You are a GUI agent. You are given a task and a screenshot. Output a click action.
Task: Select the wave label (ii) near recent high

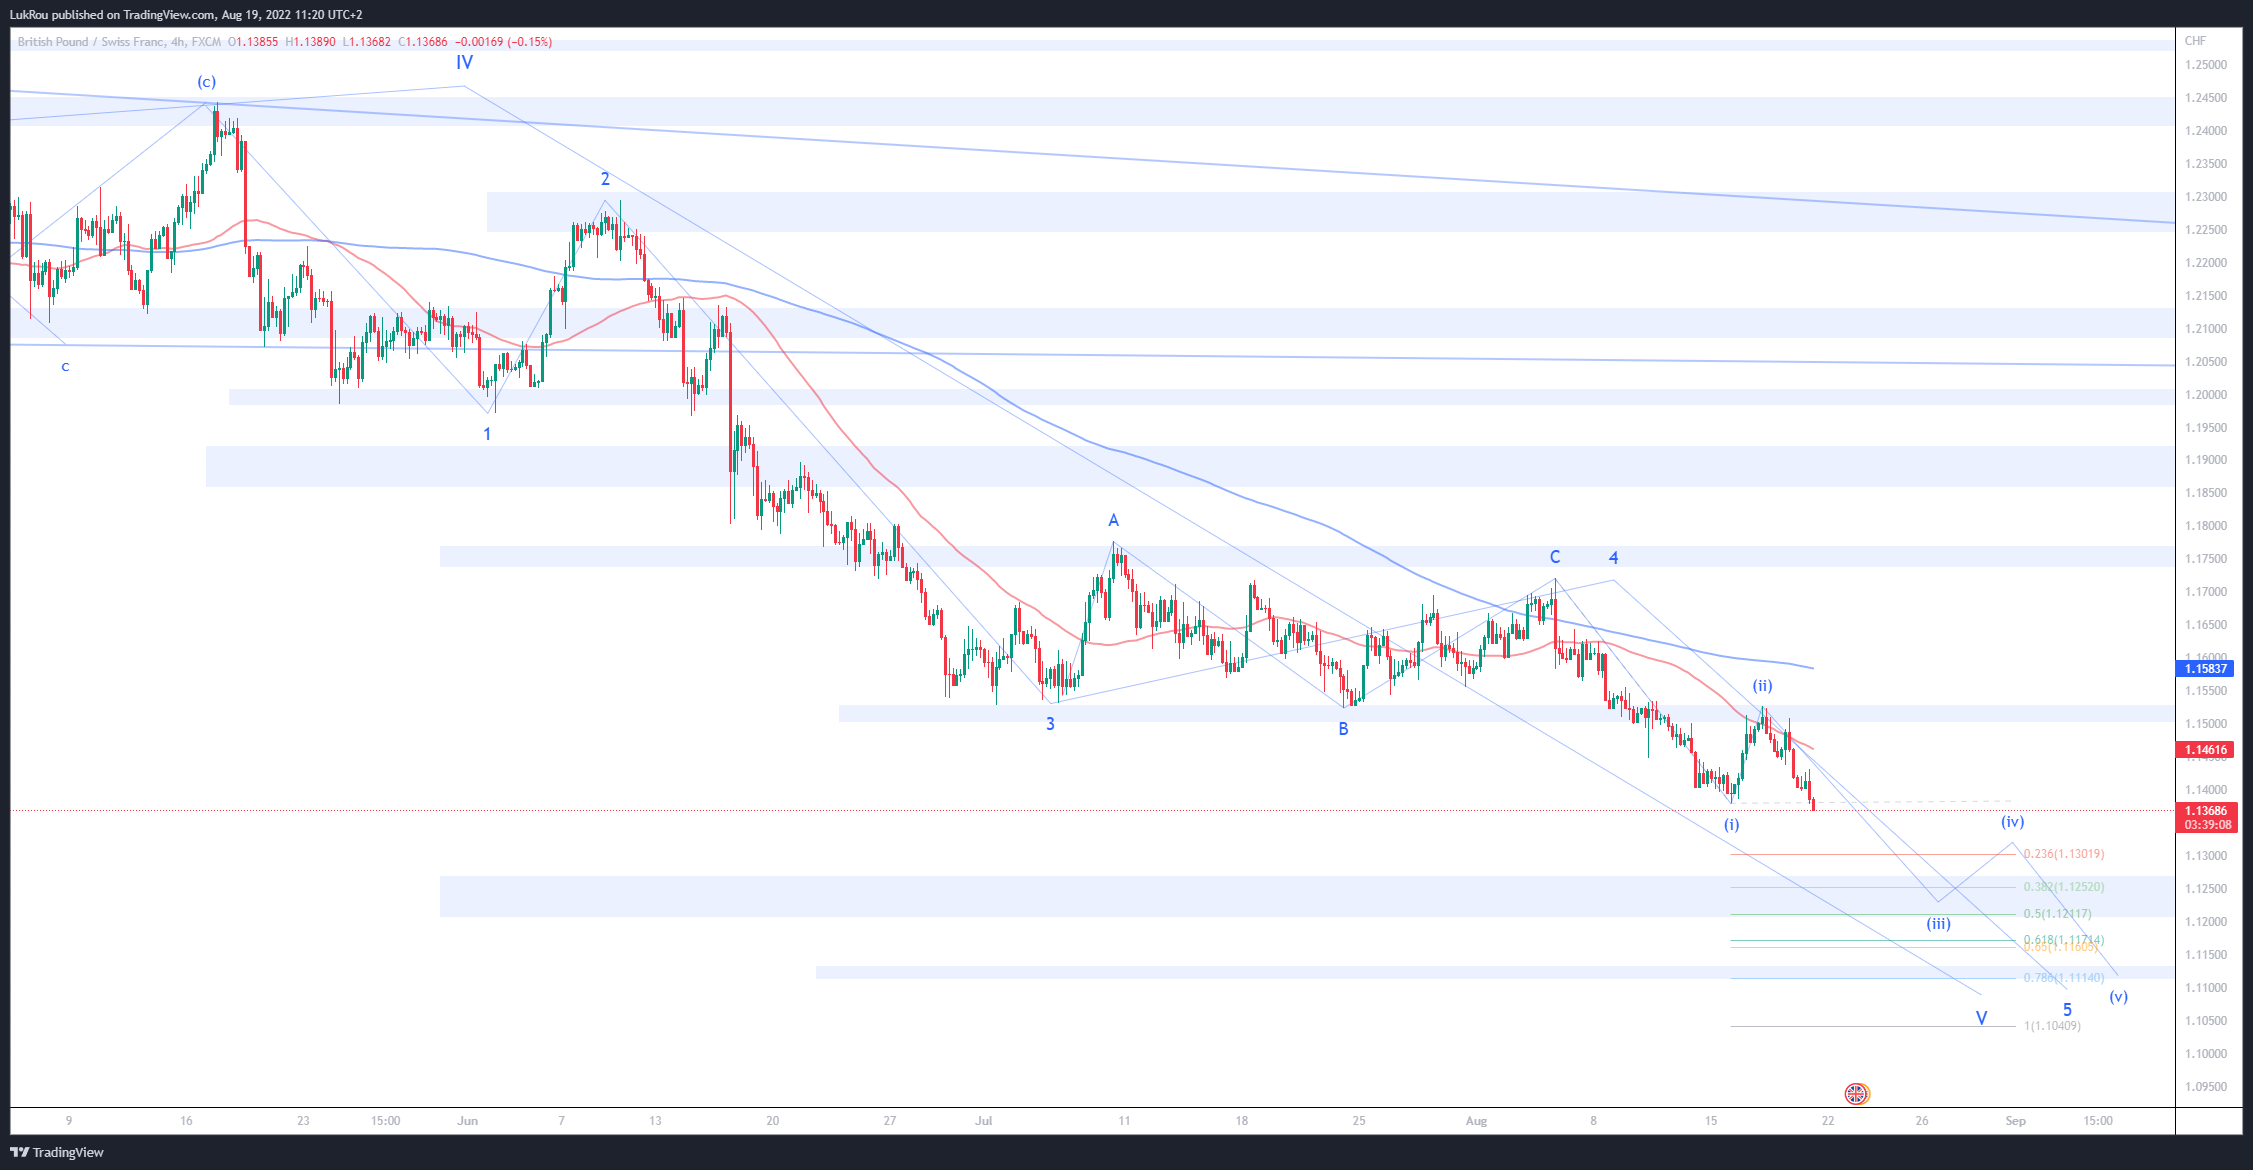pyautogui.click(x=1762, y=686)
